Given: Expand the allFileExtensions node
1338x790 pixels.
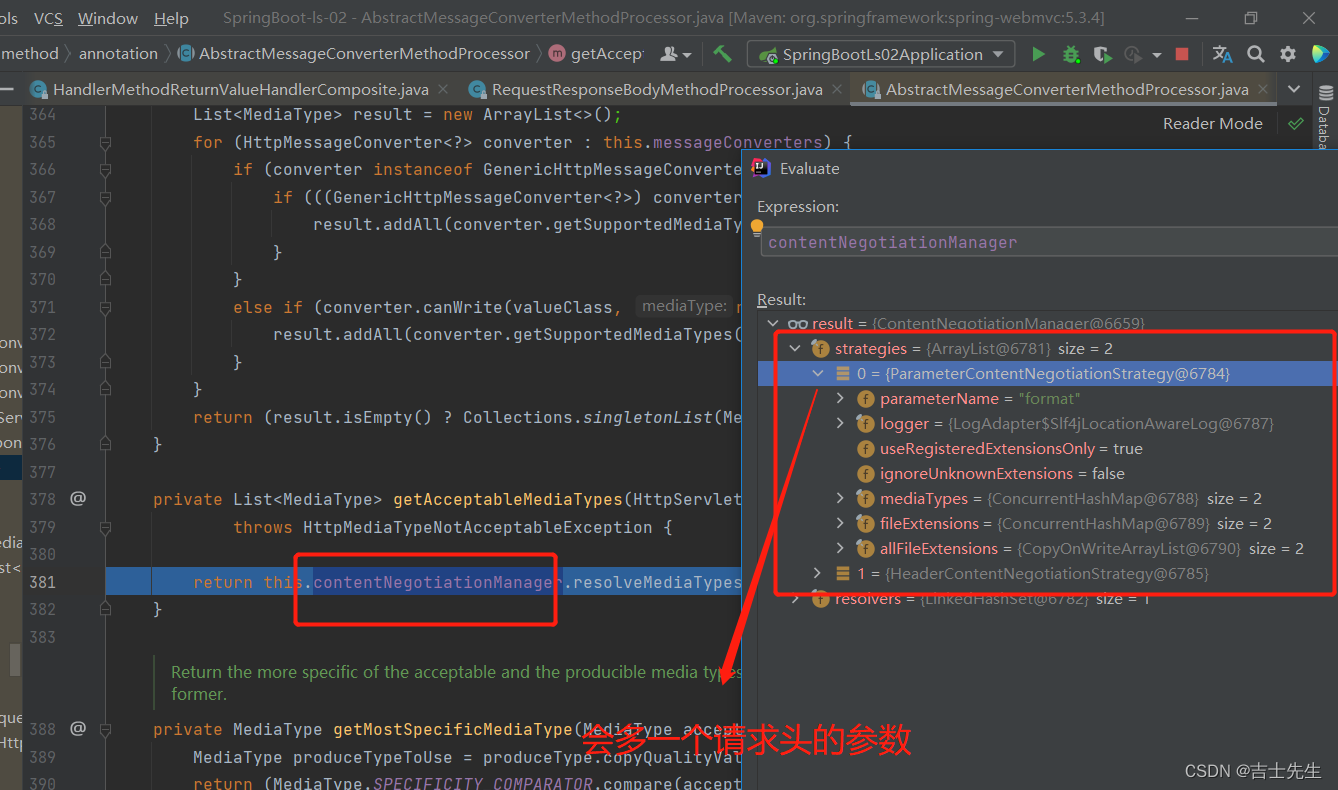Looking at the screenshot, I should (x=841, y=548).
